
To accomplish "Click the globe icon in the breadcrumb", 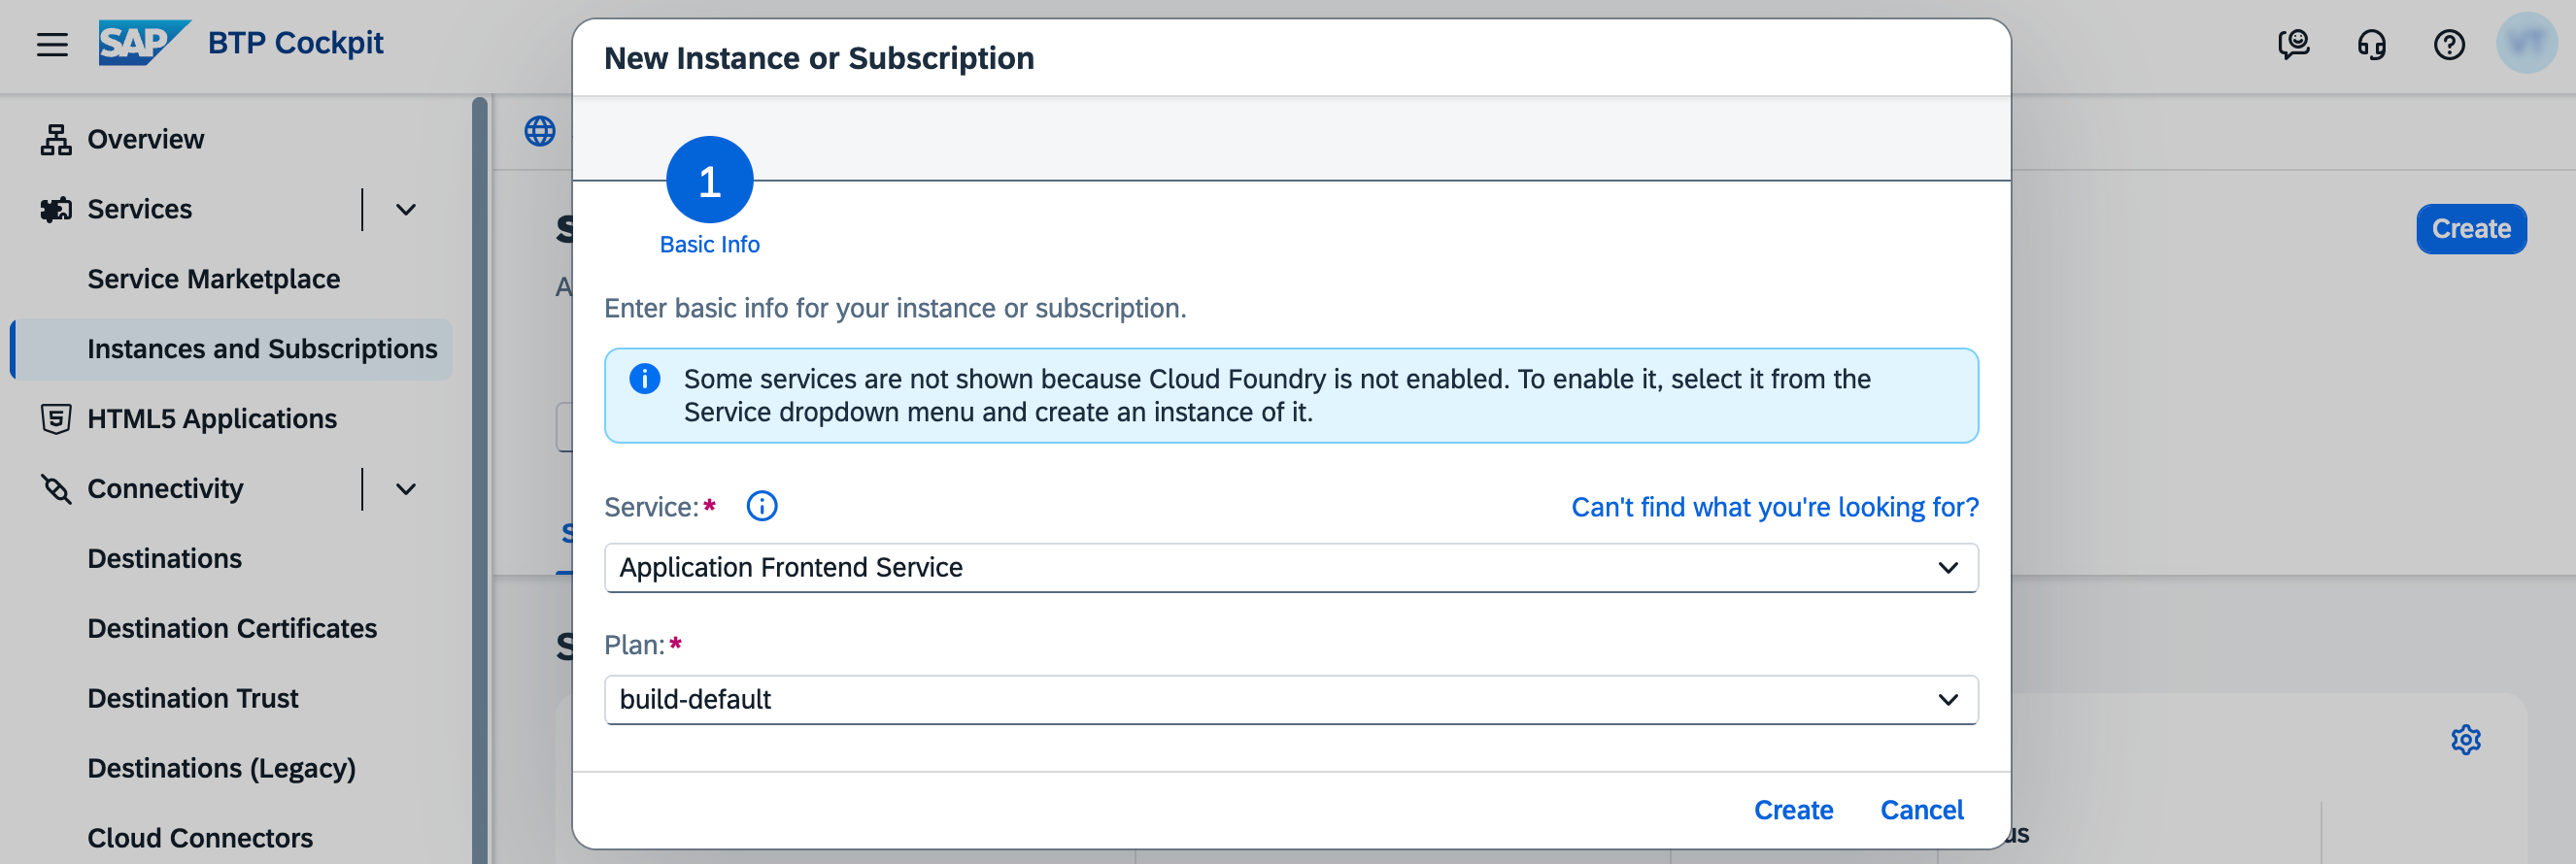I will tap(540, 131).
